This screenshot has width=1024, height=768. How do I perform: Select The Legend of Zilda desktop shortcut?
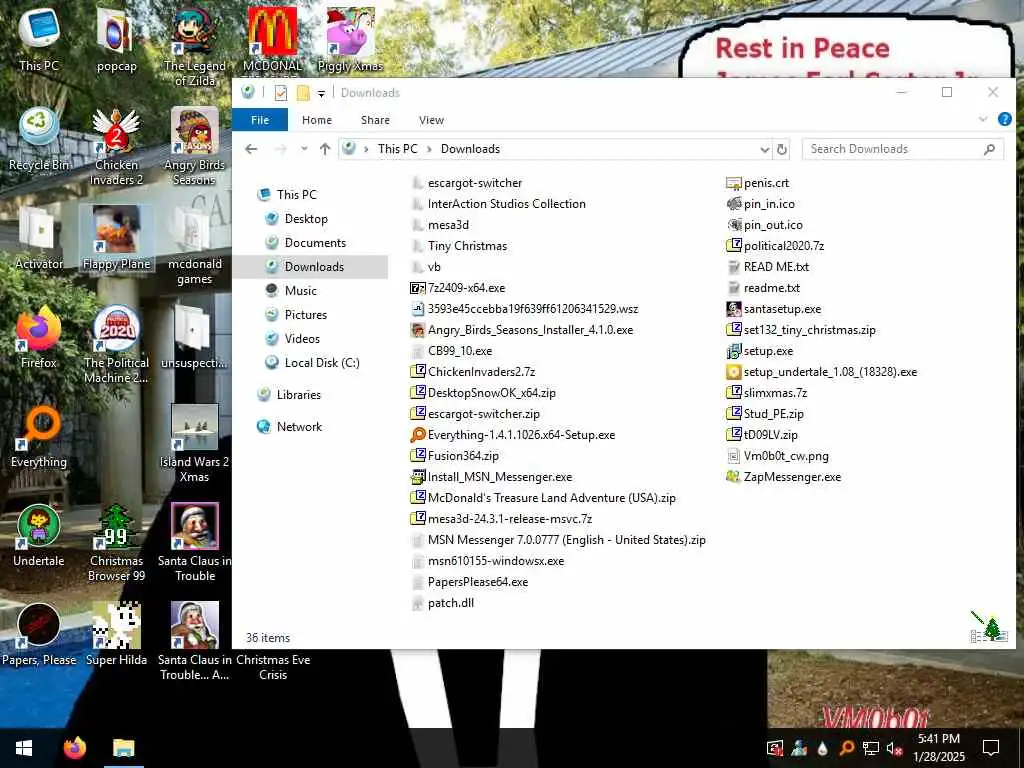tap(194, 47)
